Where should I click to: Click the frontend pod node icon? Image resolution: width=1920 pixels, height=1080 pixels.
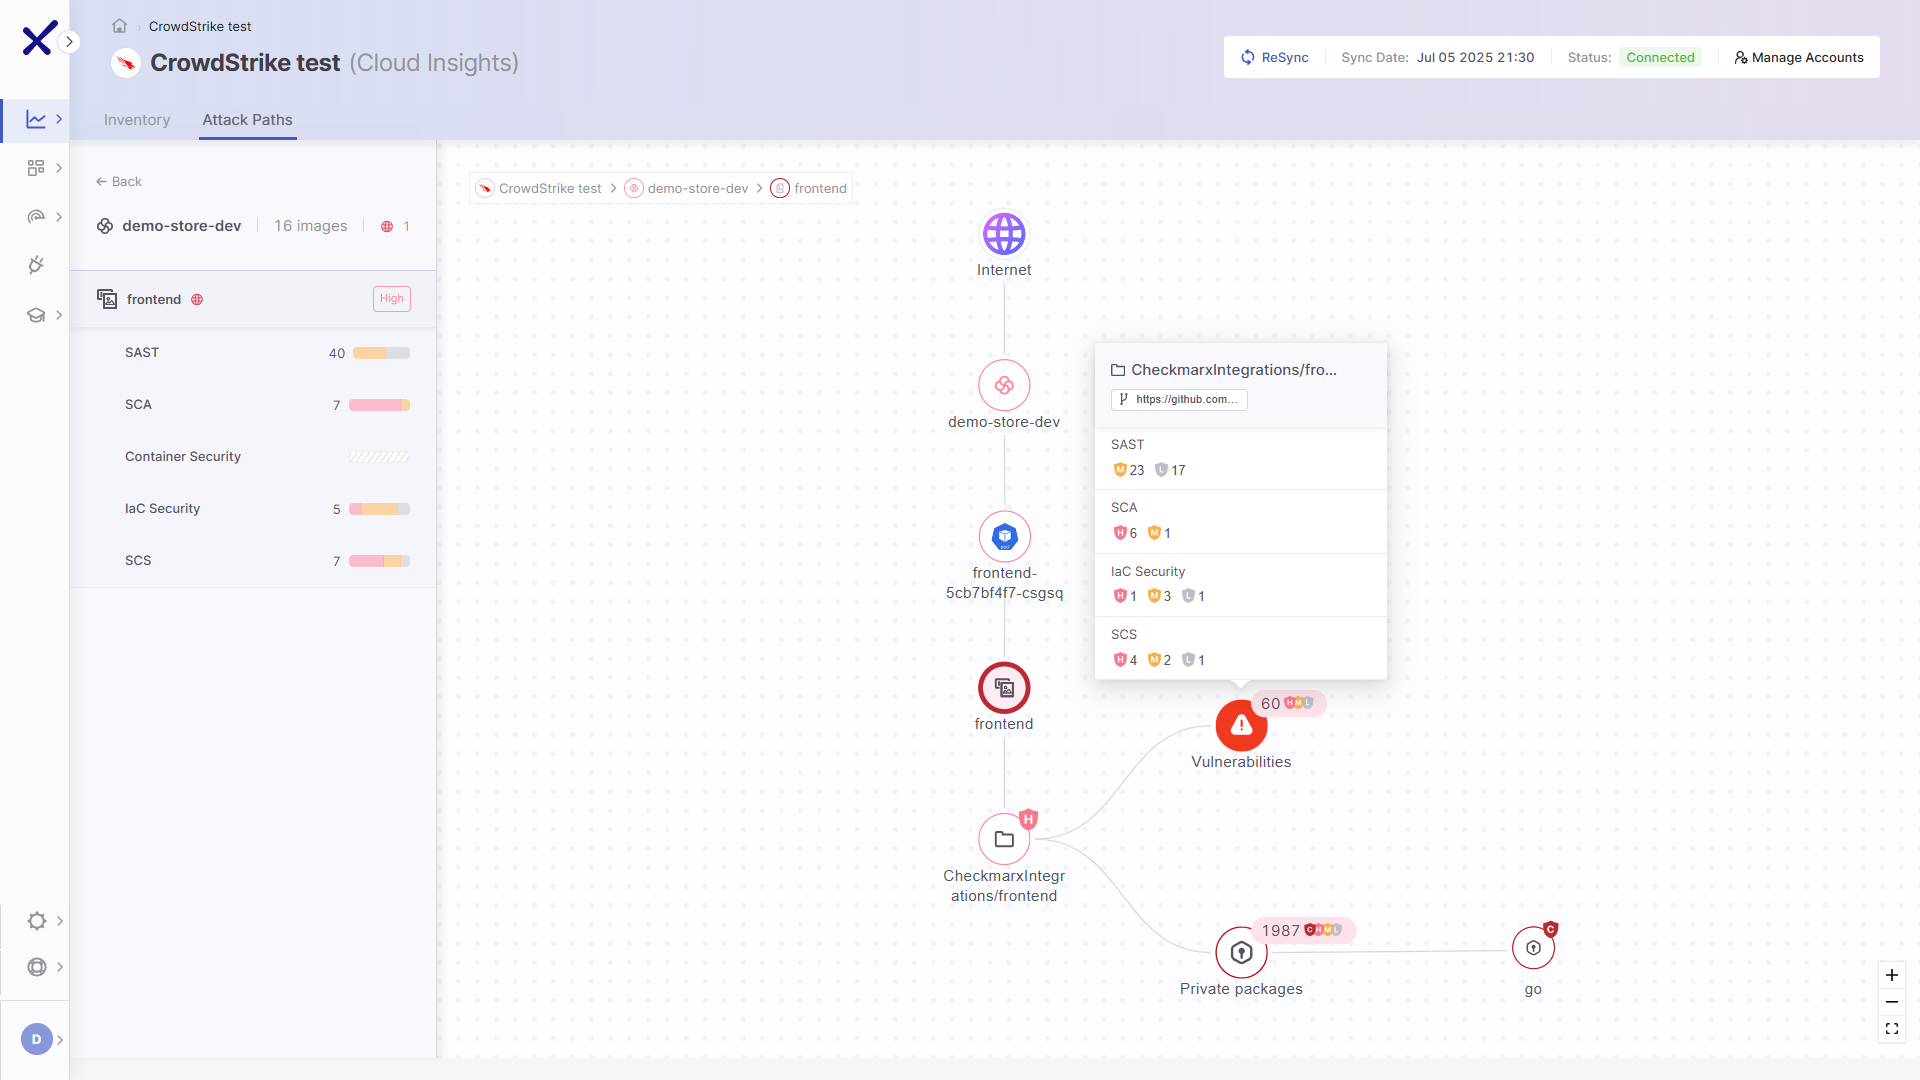click(1004, 537)
